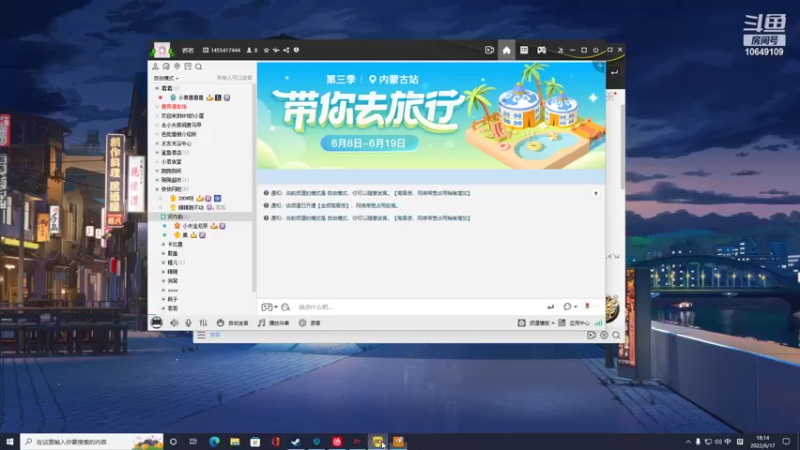Image resolution: width=800 pixels, height=450 pixels.
Task: Click the headset icon in the left toolbar
Action: 166,66
